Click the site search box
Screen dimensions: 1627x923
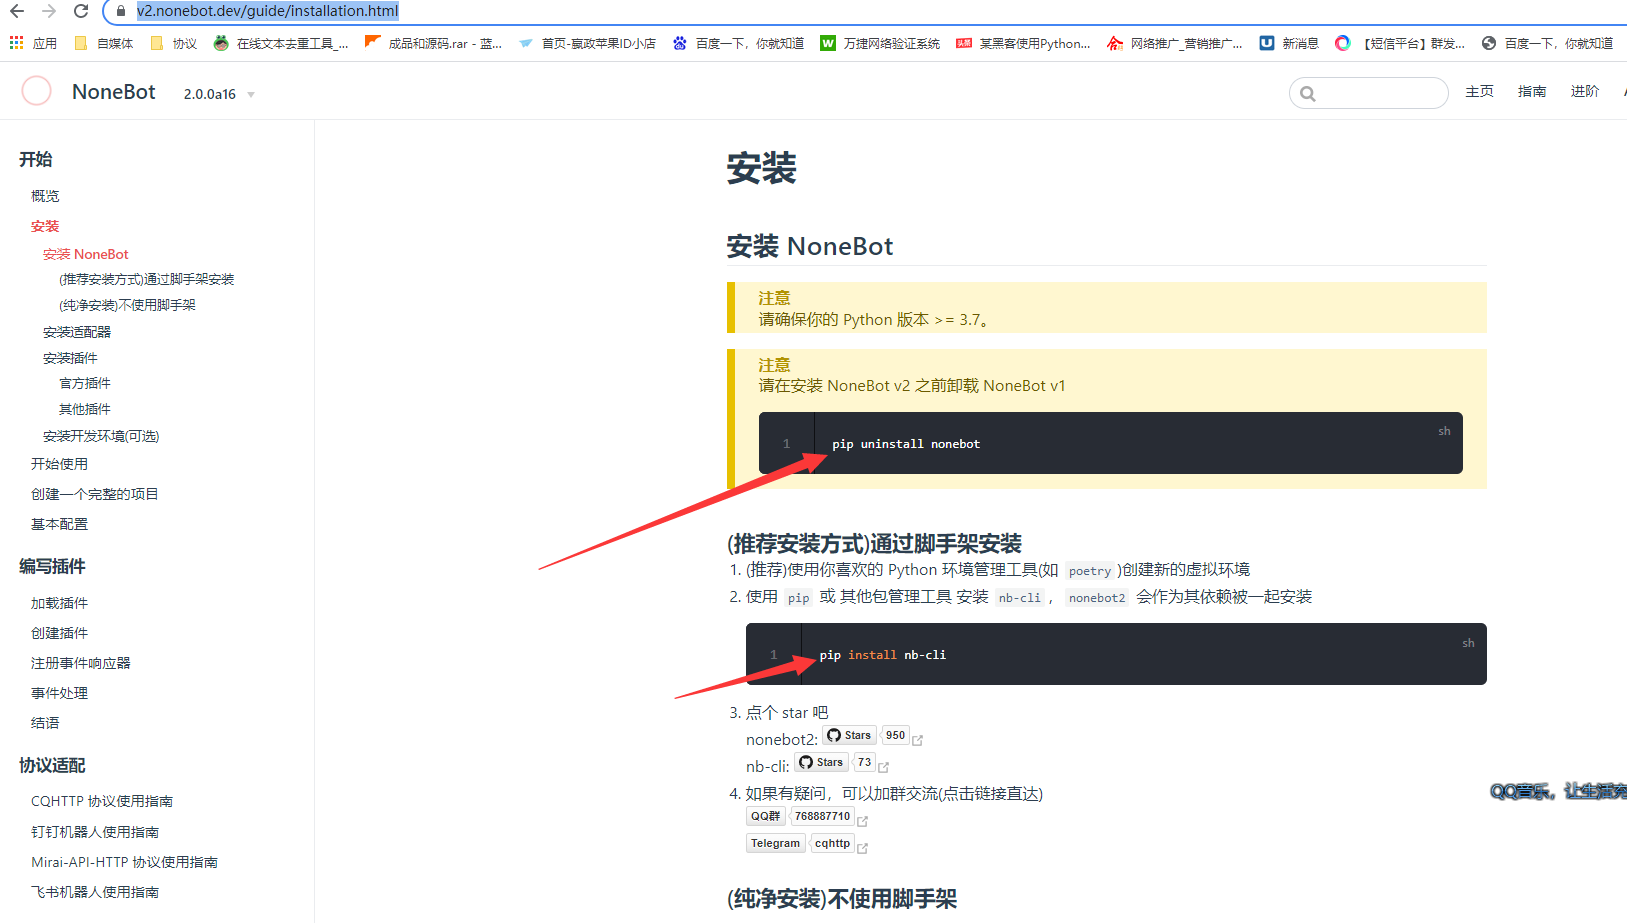click(x=1369, y=93)
